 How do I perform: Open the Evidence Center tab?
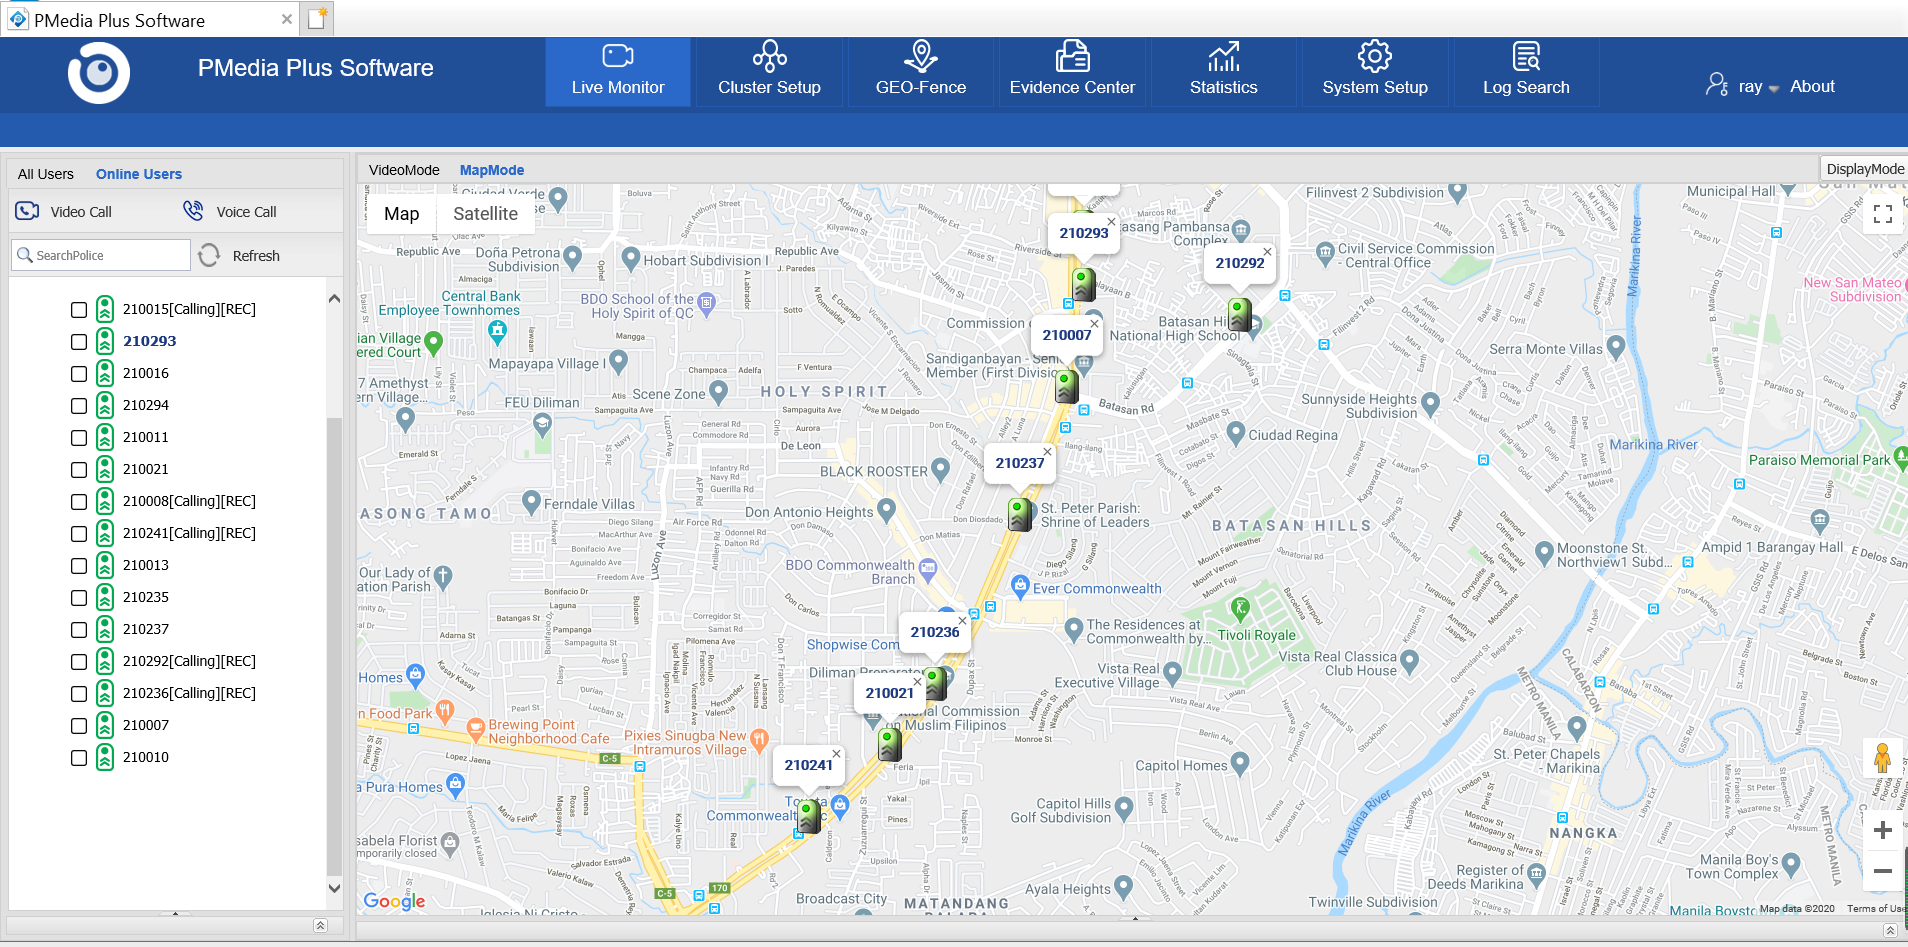[x=1072, y=72]
